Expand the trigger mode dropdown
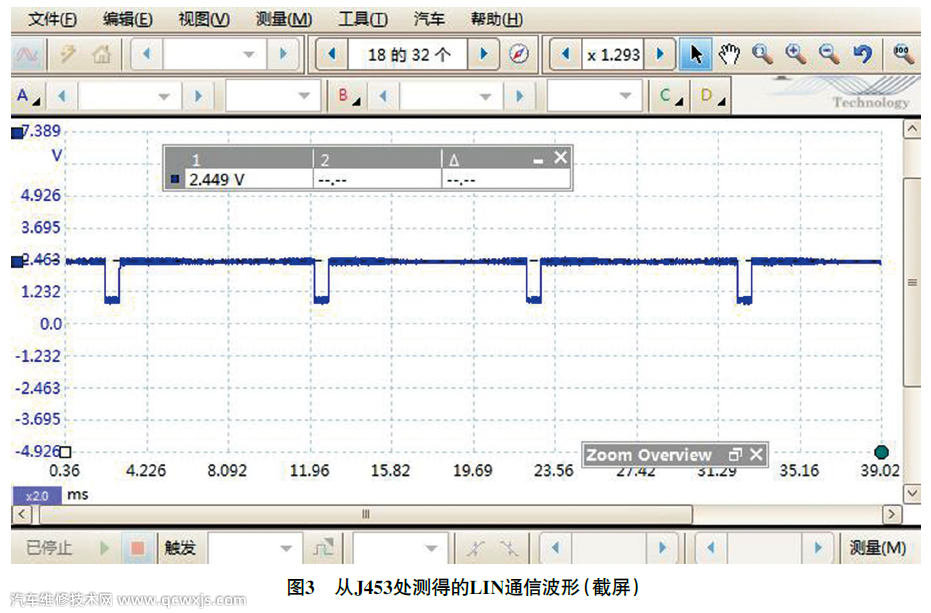This screenshot has width=931, height=613. [286, 548]
